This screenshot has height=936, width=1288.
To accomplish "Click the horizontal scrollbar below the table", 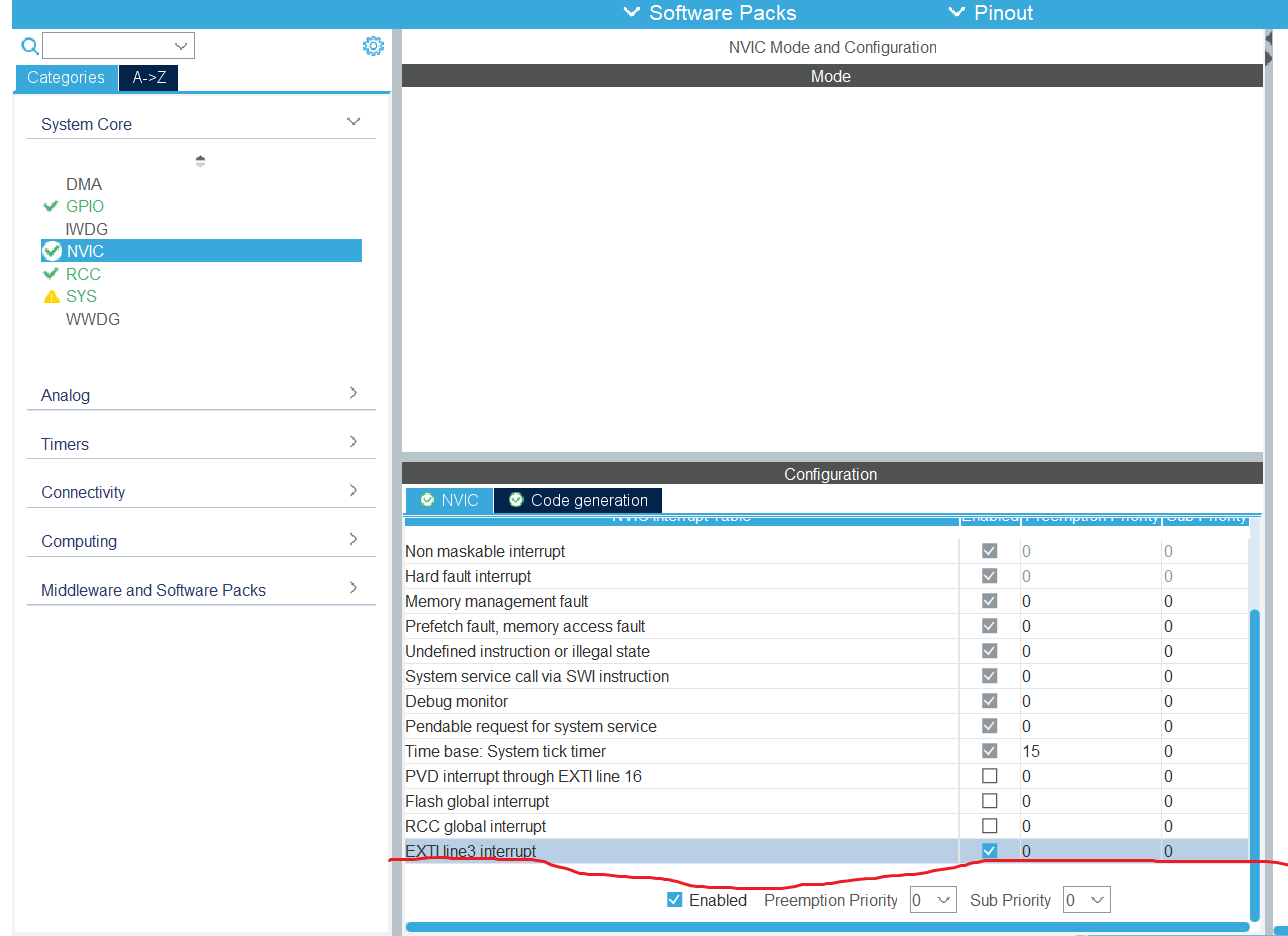I will 827,927.
